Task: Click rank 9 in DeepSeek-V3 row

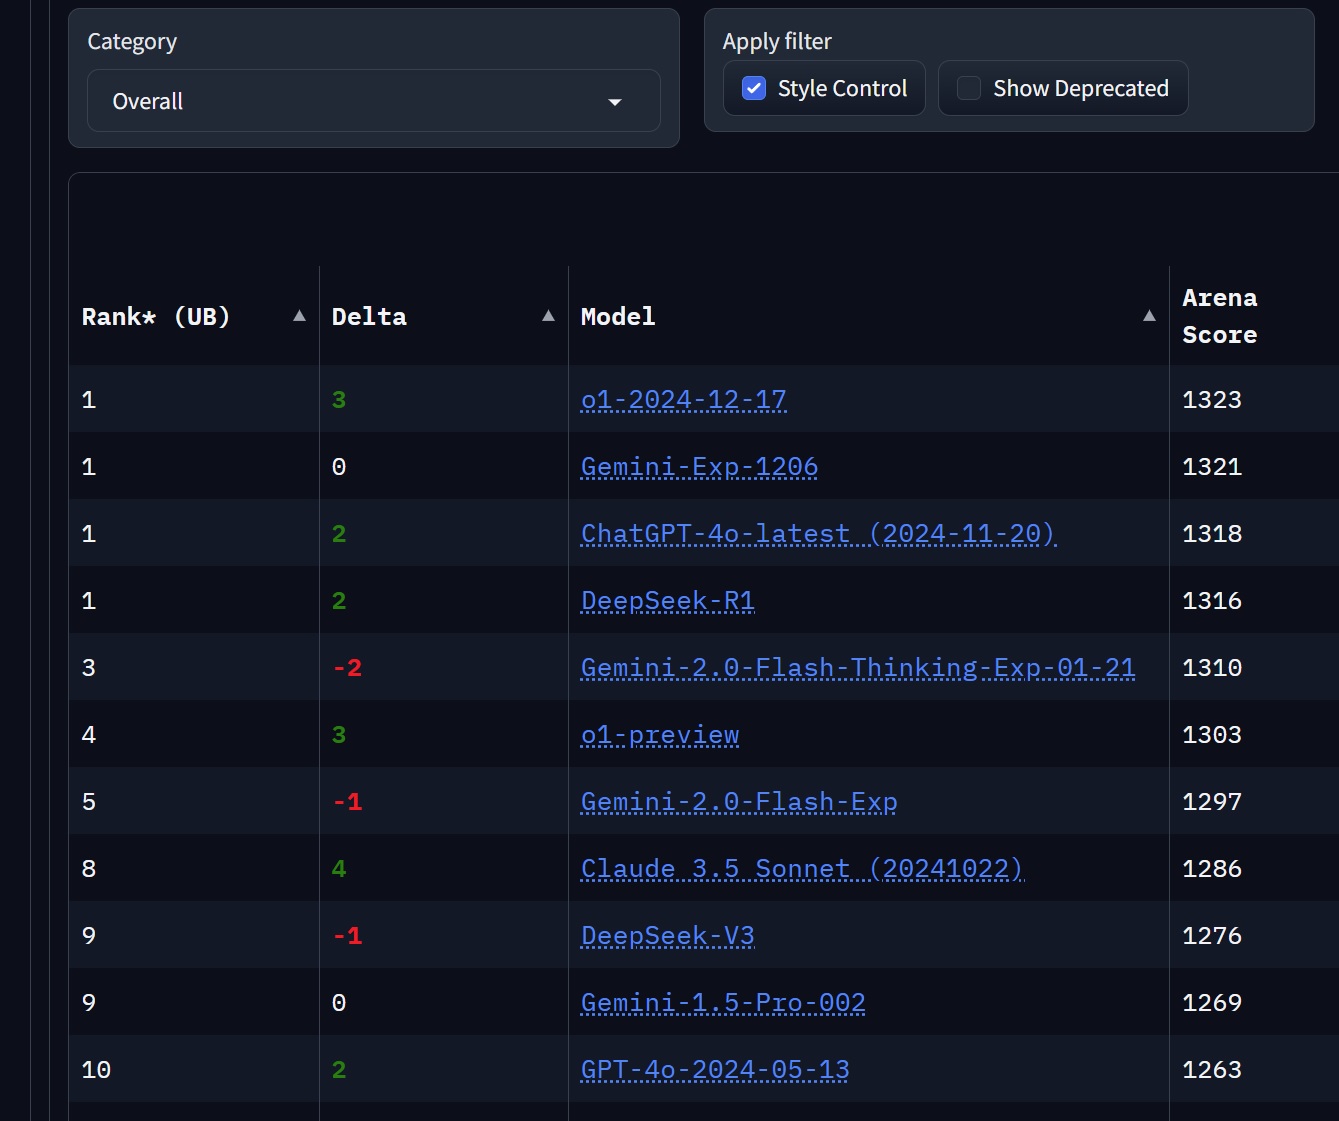Action: [89, 936]
